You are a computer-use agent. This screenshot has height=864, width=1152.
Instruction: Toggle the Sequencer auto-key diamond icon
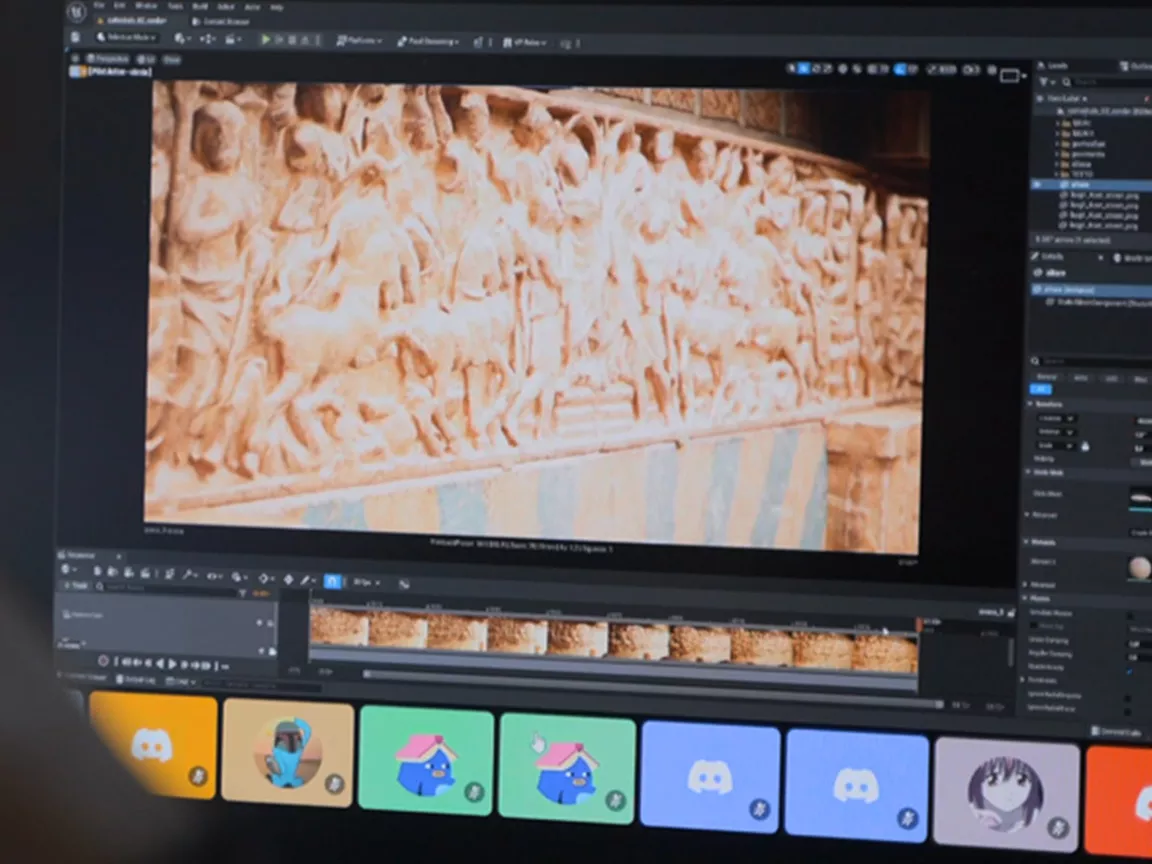click(289, 580)
